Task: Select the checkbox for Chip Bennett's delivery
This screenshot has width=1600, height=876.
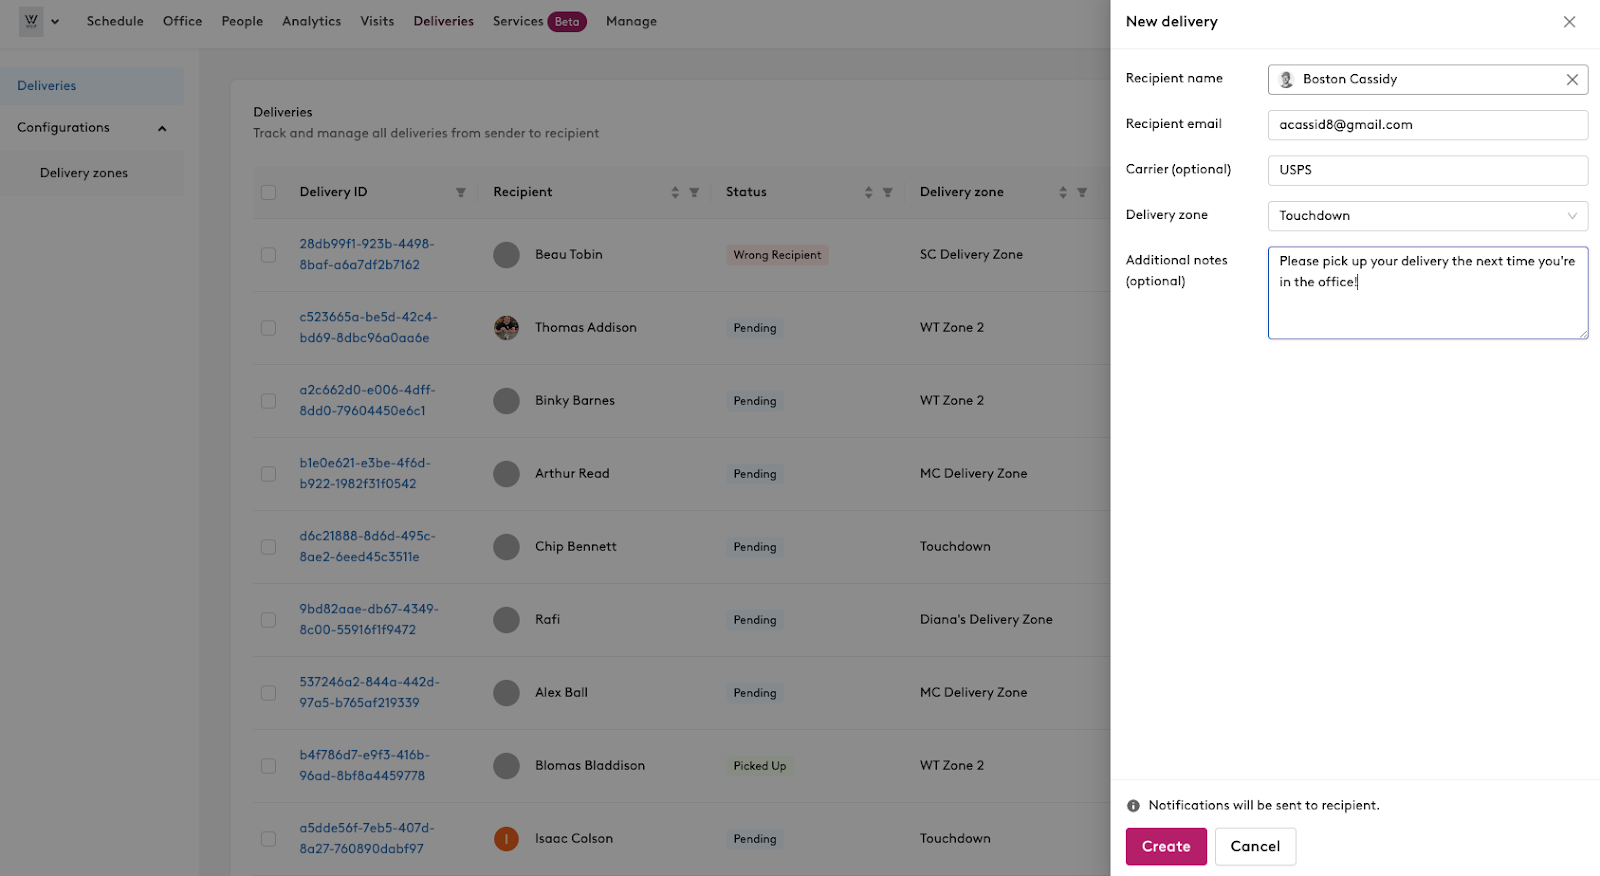Action: click(x=268, y=547)
